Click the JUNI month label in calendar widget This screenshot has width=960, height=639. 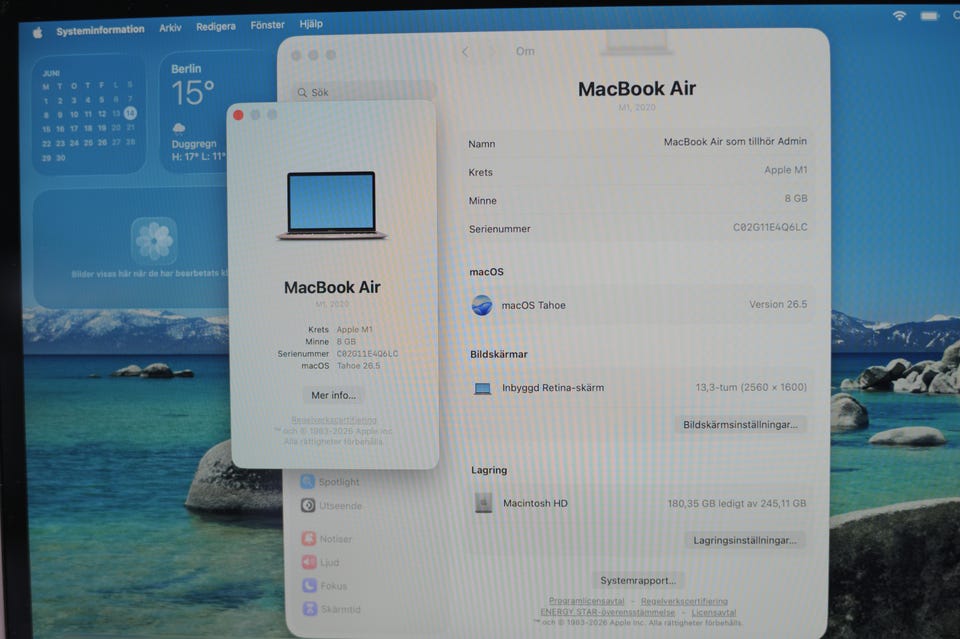51,73
